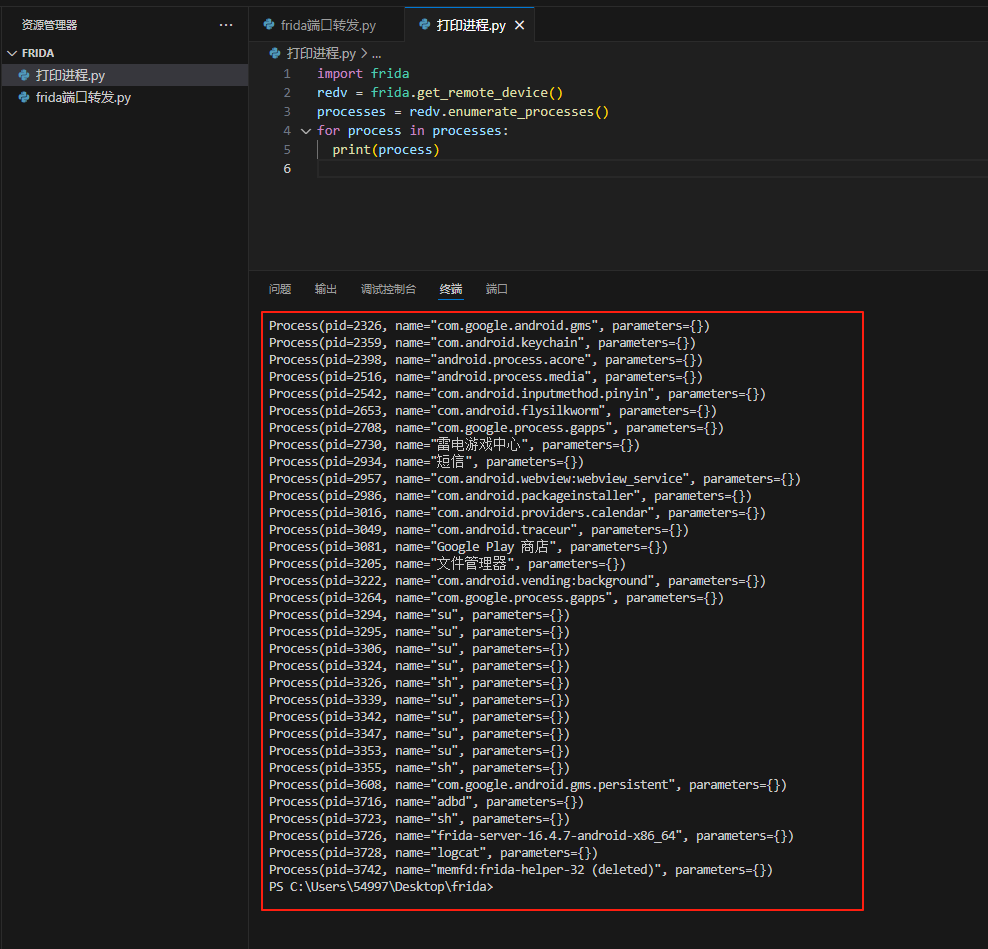
Task: Click the 雷电游戏中心 process line
Action: point(454,445)
